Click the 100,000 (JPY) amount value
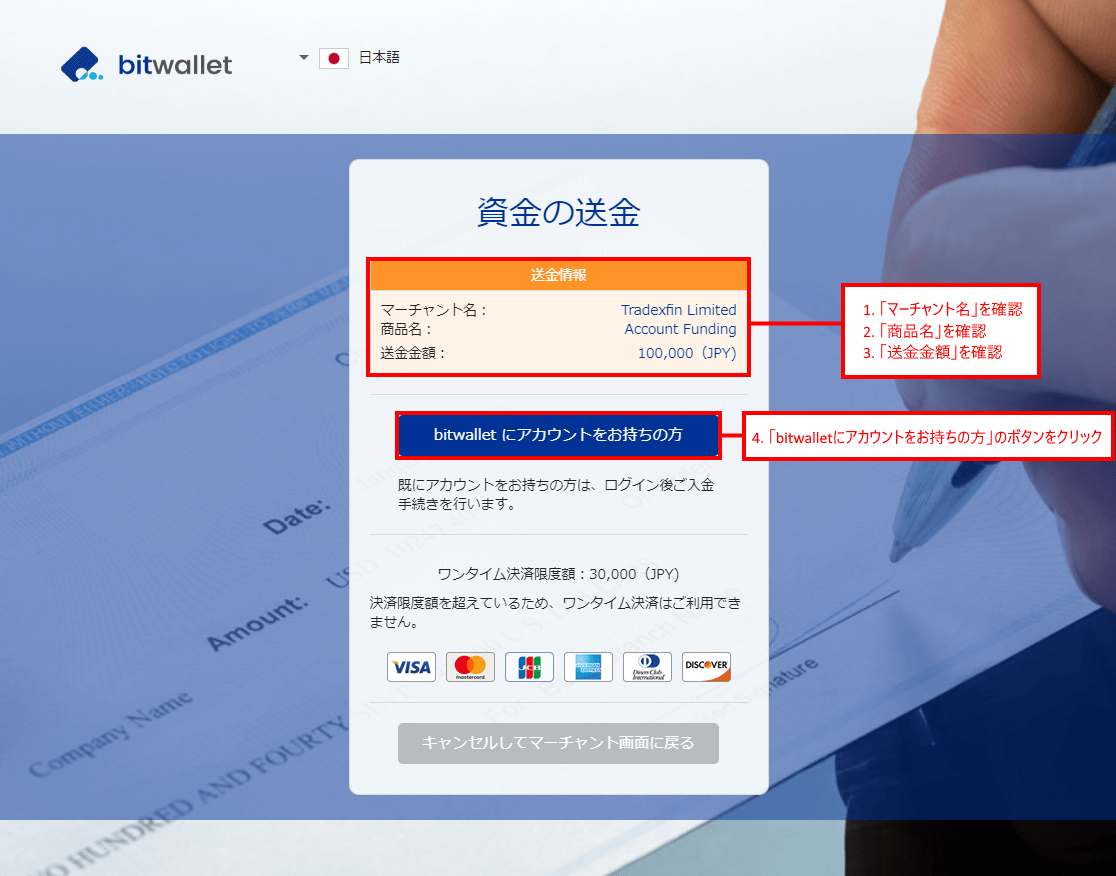The height and width of the screenshot is (876, 1116). coord(686,352)
